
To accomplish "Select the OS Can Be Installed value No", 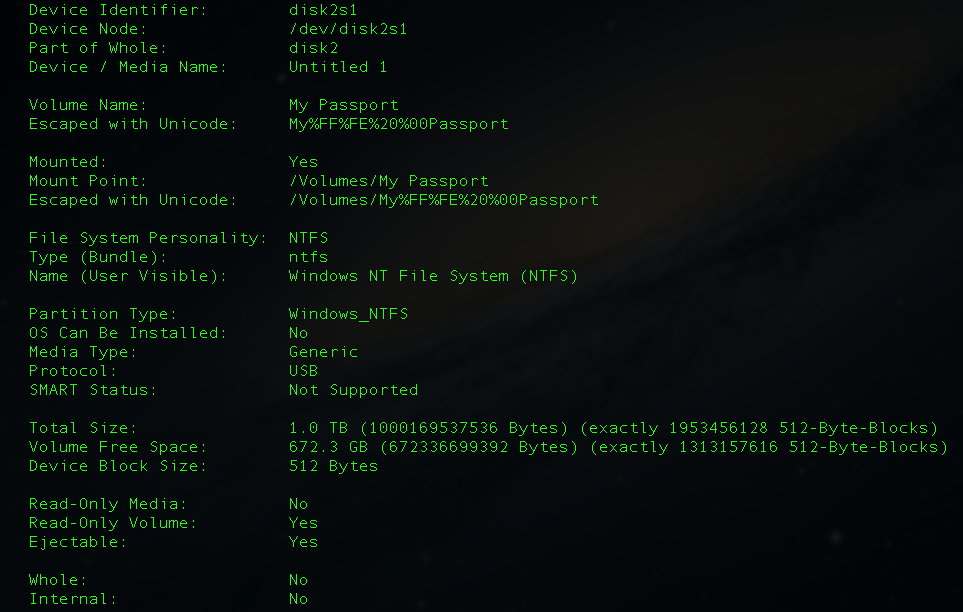I will (x=298, y=333).
